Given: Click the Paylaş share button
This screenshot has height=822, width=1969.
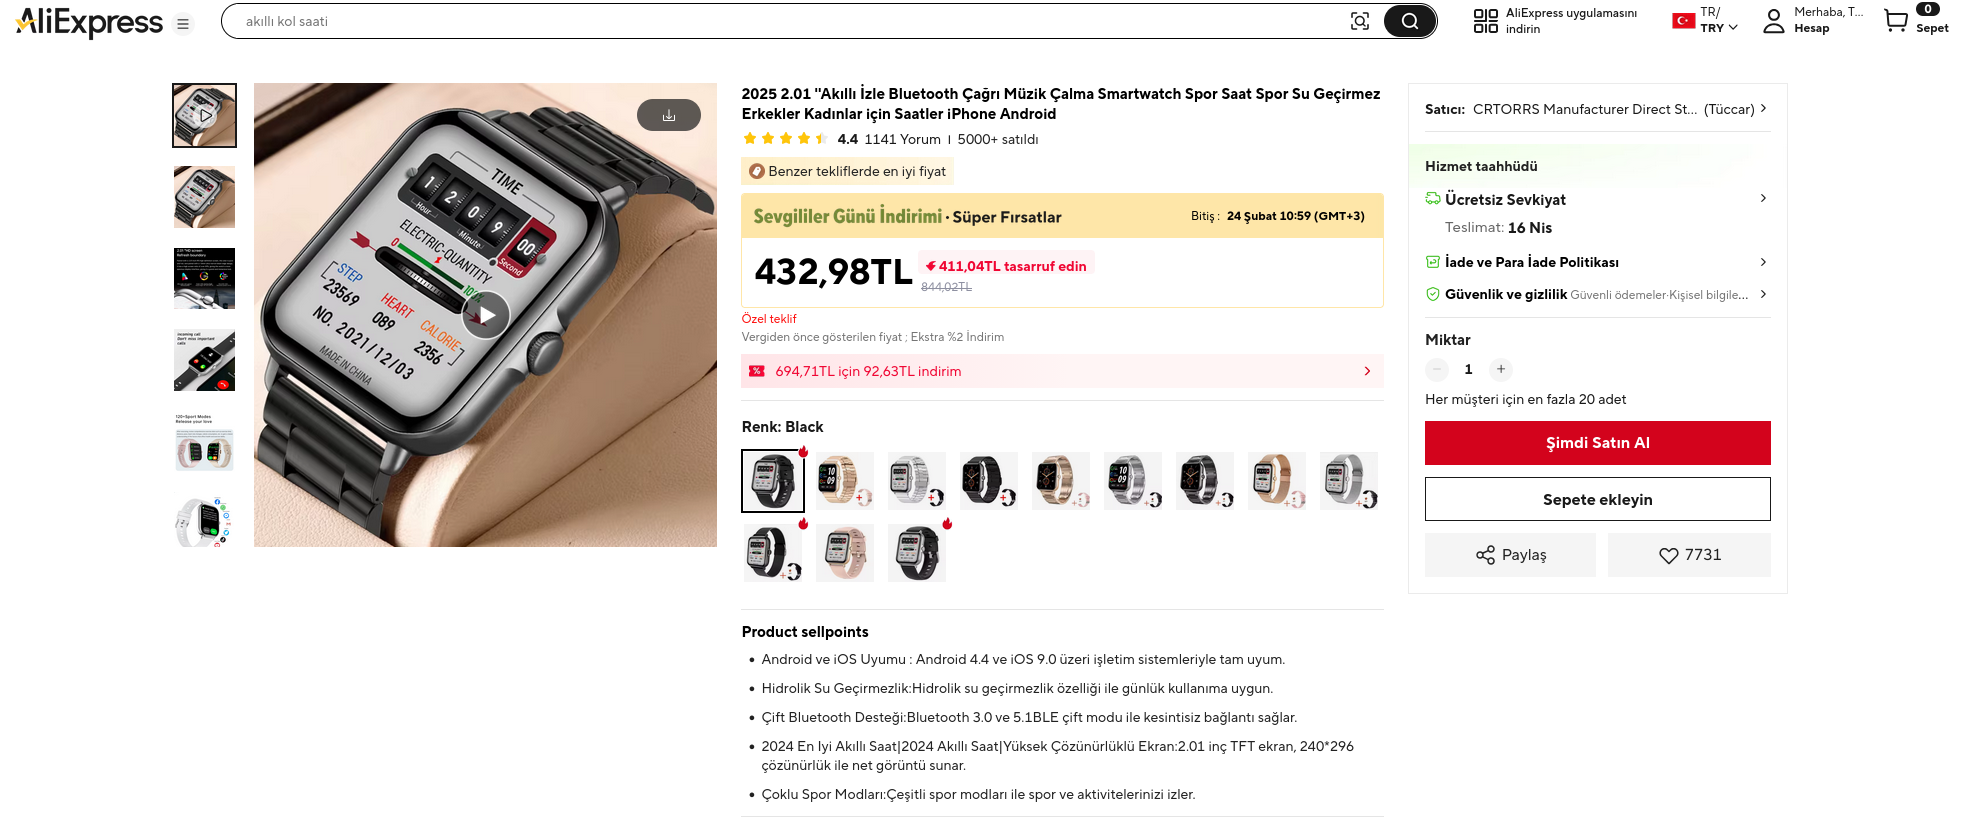Looking at the screenshot, I should pyautogui.click(x=1510, y=555).
